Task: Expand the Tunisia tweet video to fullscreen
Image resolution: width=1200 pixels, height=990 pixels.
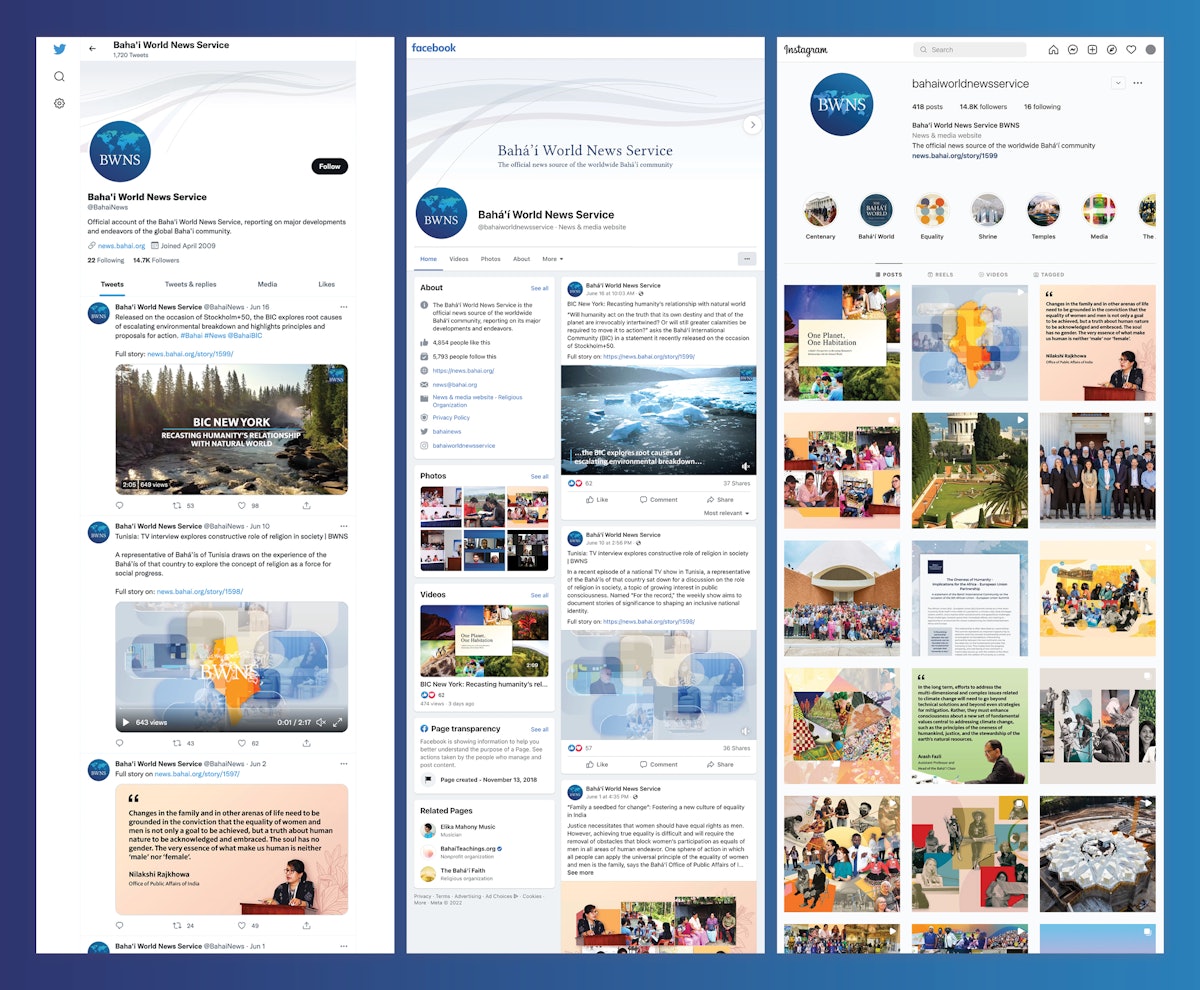Action: click(338, 722)
